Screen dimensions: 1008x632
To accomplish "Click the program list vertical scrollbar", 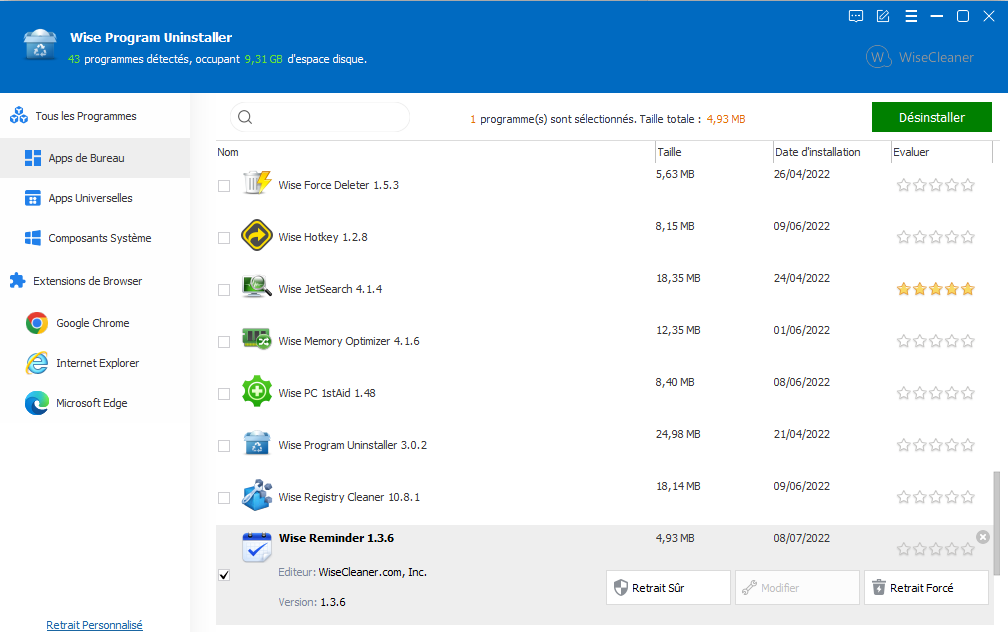I will click(x=996, y=523).
